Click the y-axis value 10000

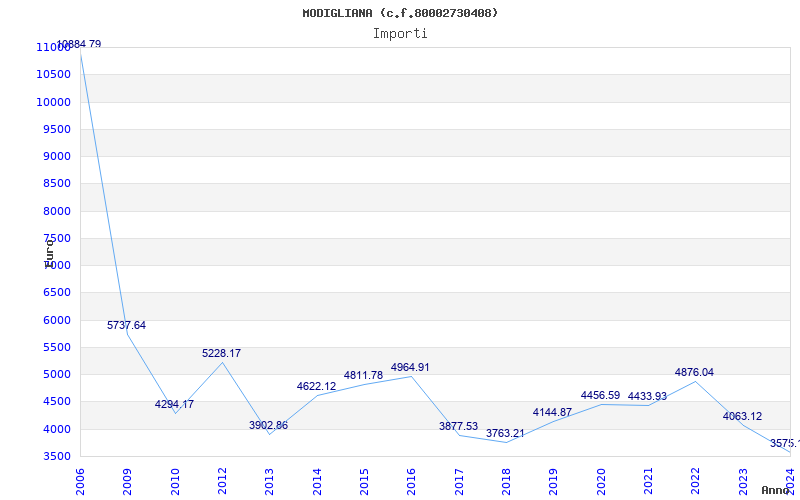53,103
